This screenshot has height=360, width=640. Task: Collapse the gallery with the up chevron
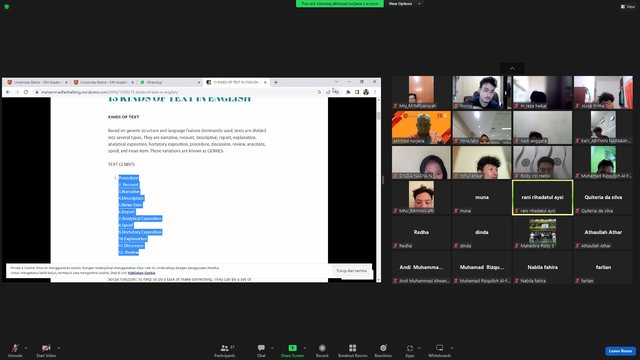pos(512,68)
